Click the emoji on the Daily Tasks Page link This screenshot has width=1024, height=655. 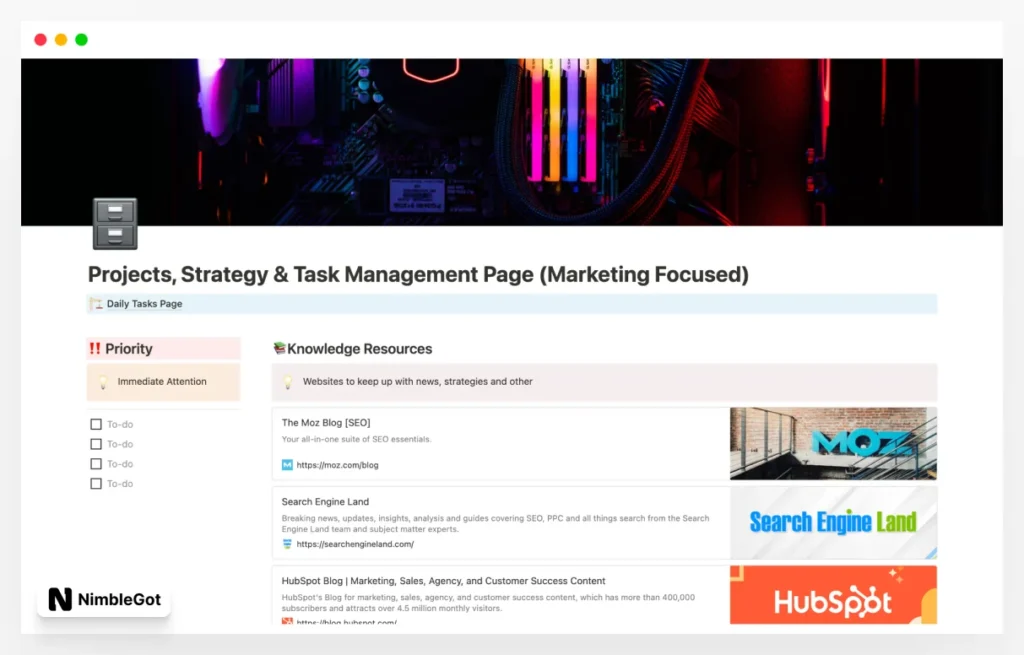click(x=99, y=304)
